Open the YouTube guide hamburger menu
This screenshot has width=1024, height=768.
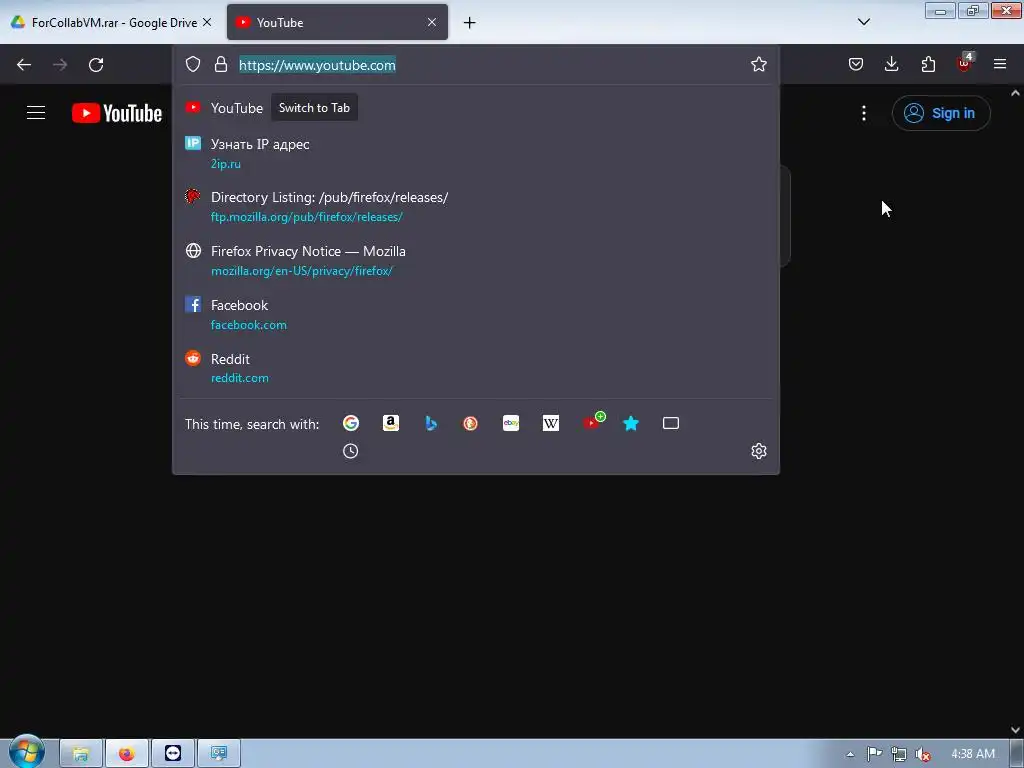point(36,112)
